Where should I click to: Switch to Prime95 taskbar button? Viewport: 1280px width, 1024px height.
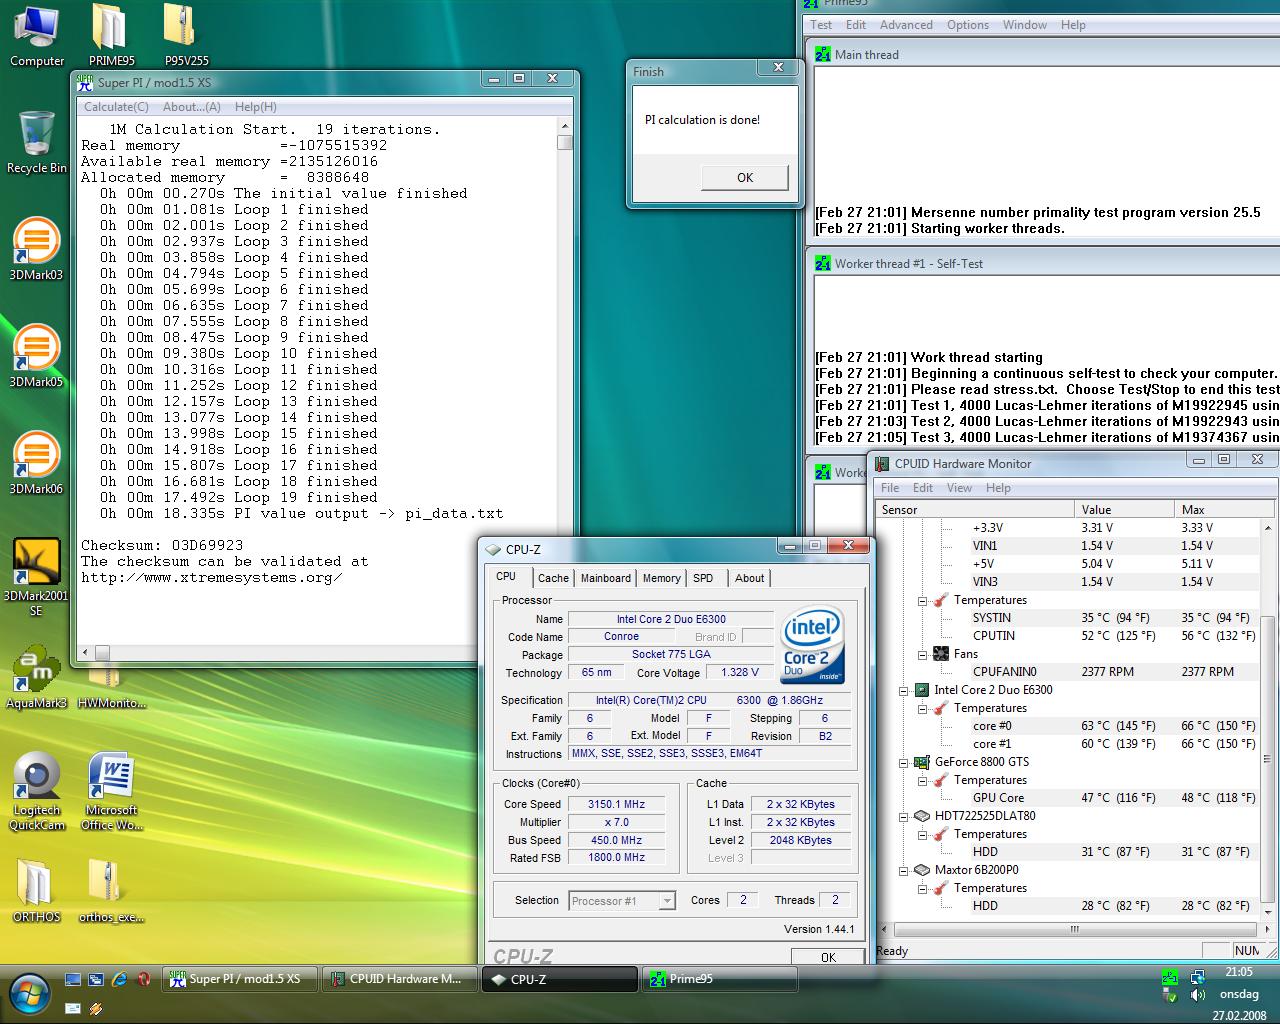pos(720,979)
